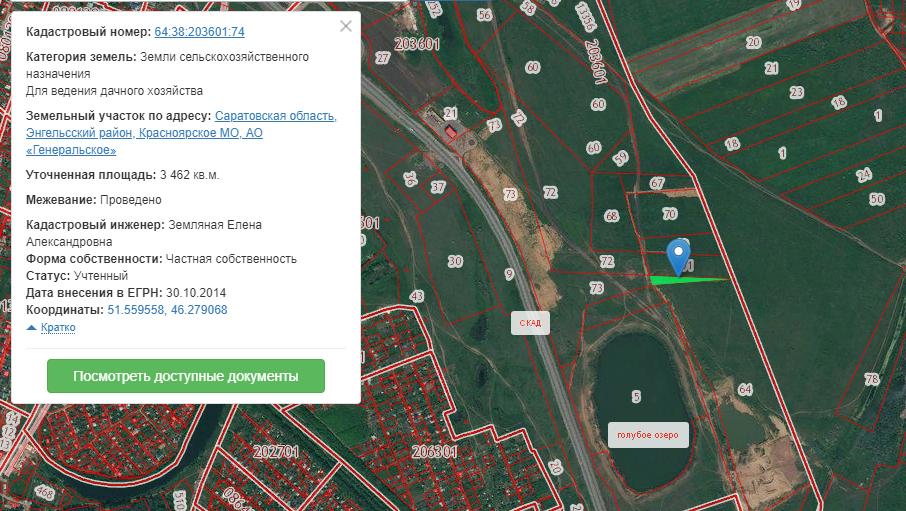Select parcel number 37
This screenshot has height=511, width=906.
(x=438, y=187)
